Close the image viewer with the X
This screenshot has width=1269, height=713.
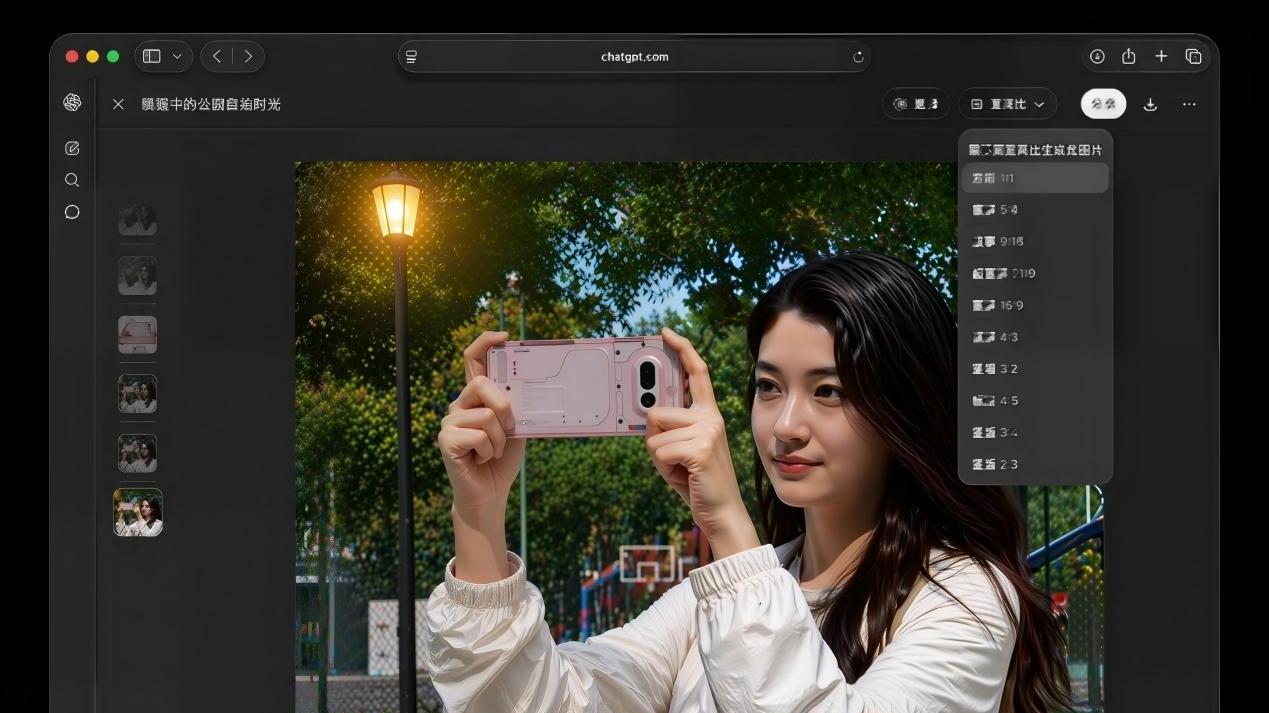point(118,103)
